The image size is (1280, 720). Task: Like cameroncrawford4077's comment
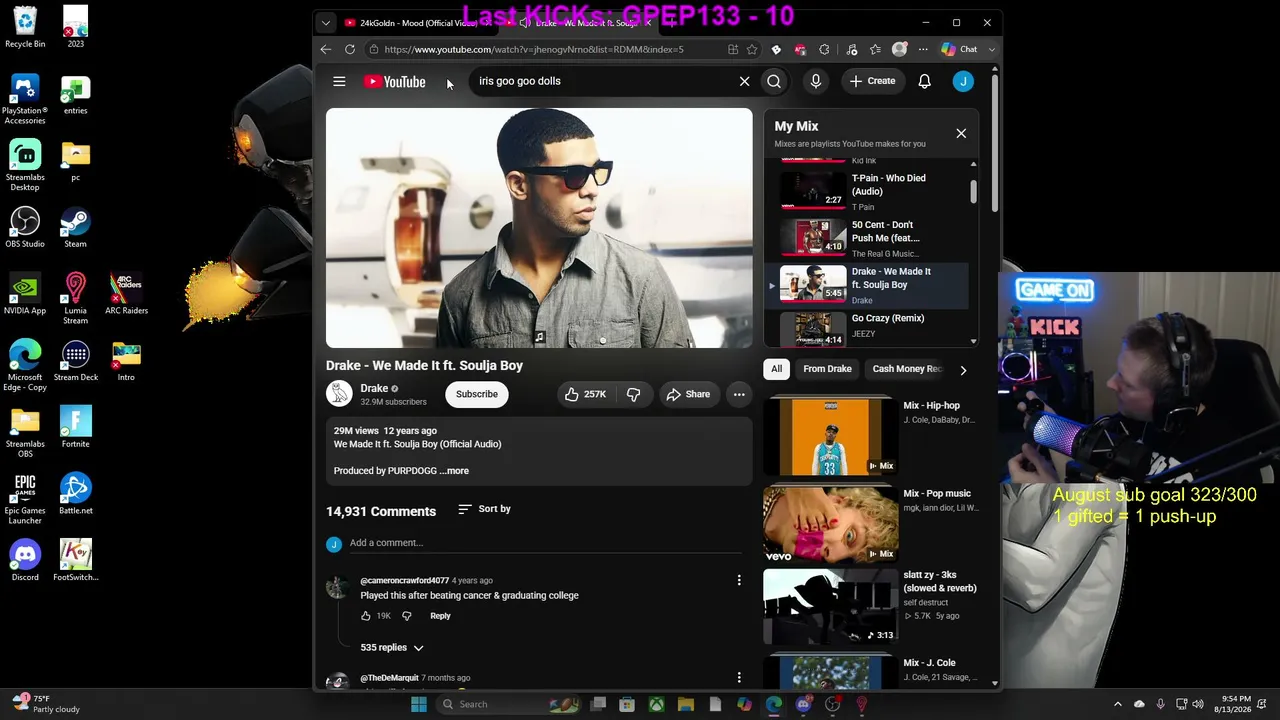coord(366,616)
